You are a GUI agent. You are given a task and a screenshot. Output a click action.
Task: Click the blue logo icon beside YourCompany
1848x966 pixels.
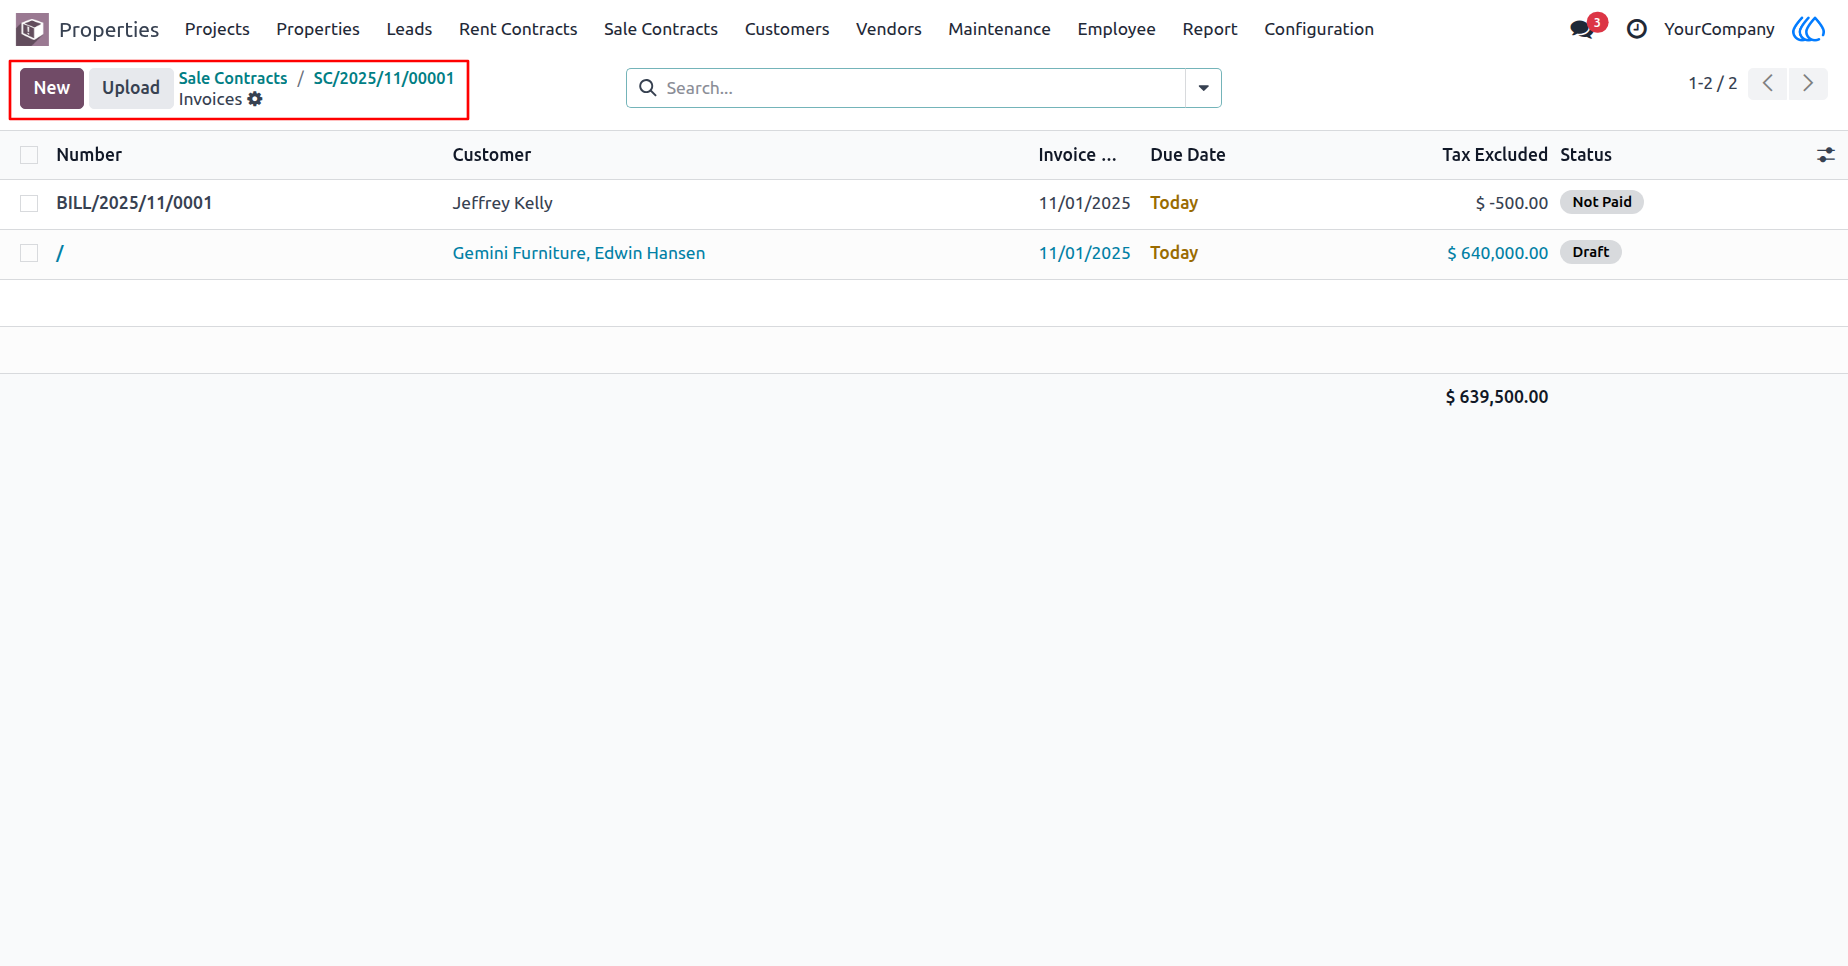[1808, 29]
